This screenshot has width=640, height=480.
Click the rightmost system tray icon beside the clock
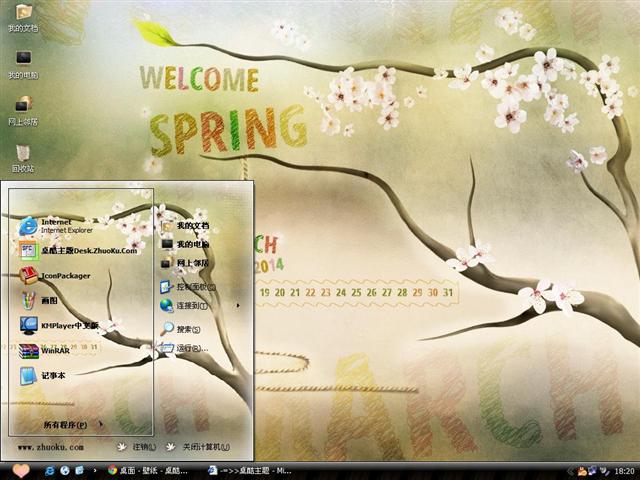click(603, 471)
